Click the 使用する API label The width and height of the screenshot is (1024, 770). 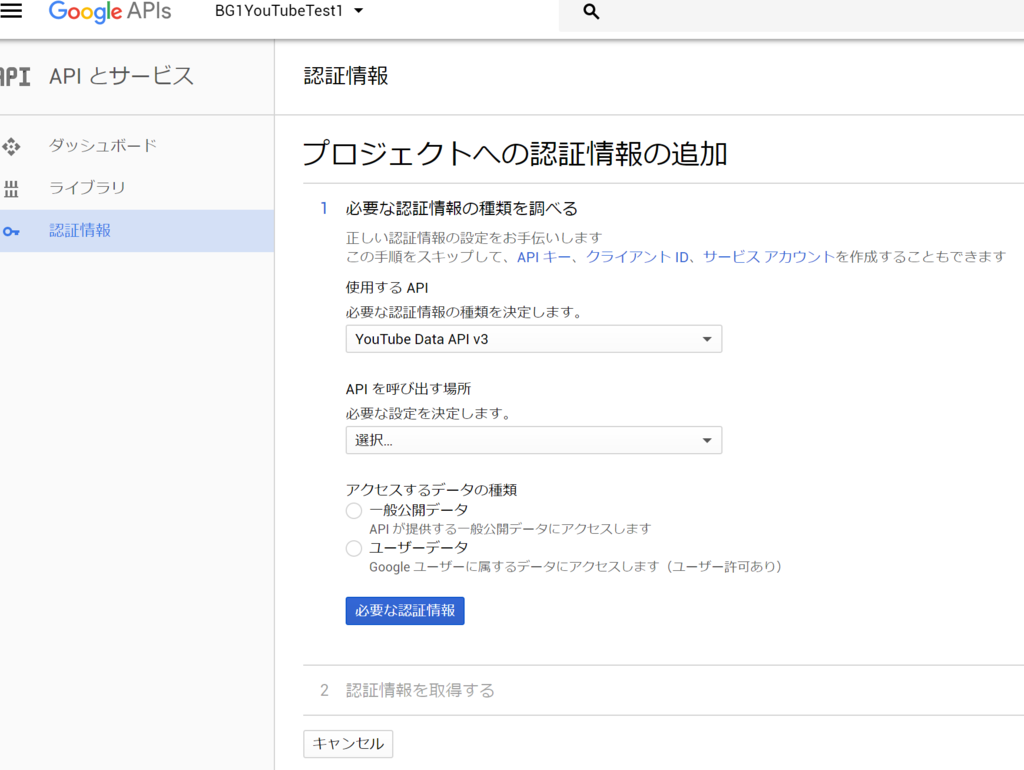[387, 288]
